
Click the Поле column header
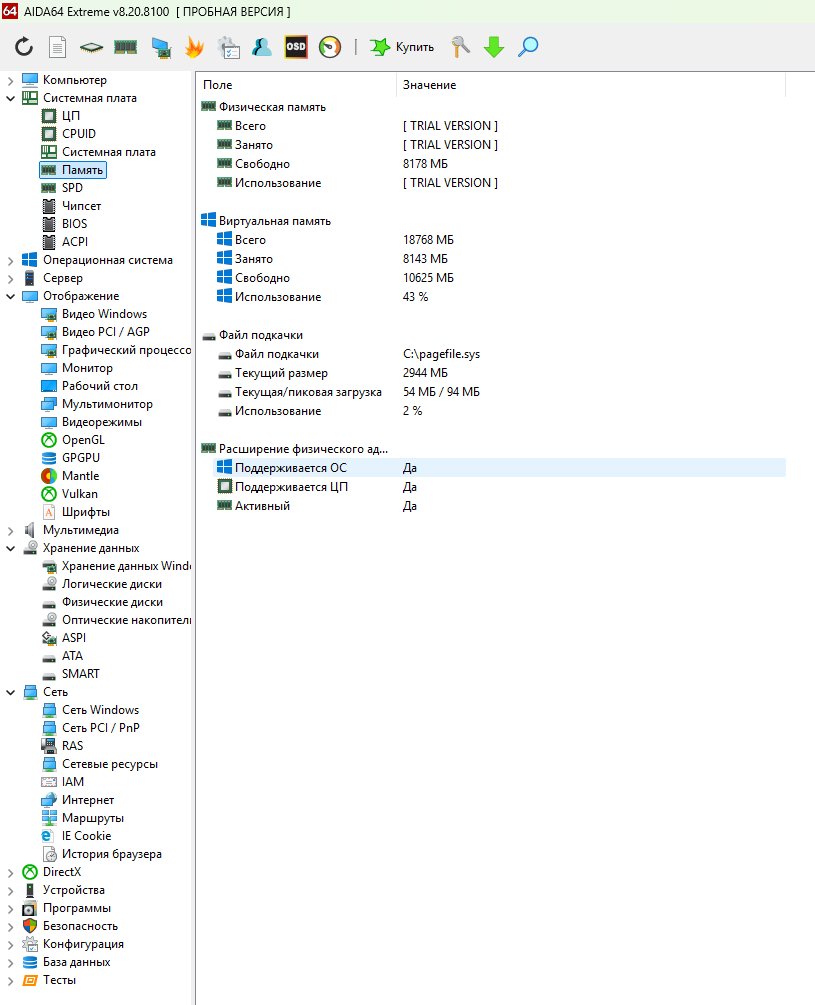pyautogui.click(x=296, y=85)
